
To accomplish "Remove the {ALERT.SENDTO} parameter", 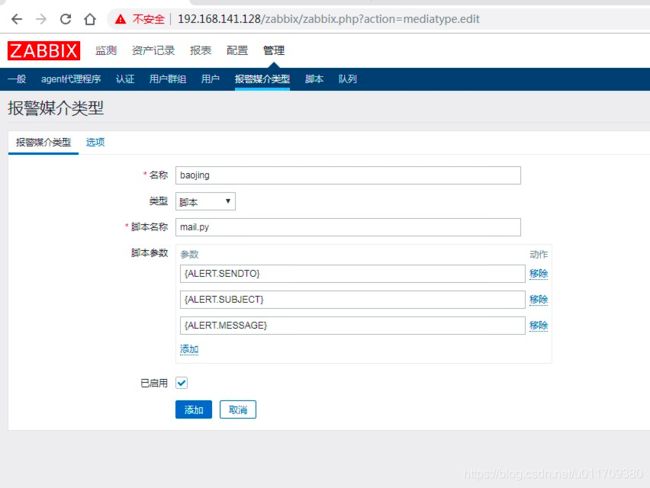I will (538, 274).
